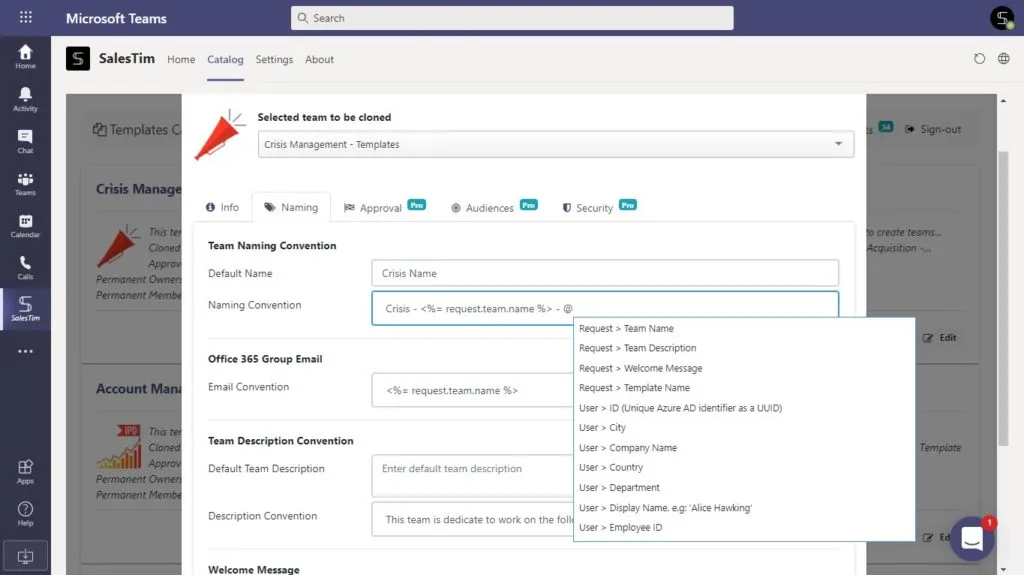1024x575 pixels.
Task: Open Activity bell in sidebar
Action: tap(25, 99)
